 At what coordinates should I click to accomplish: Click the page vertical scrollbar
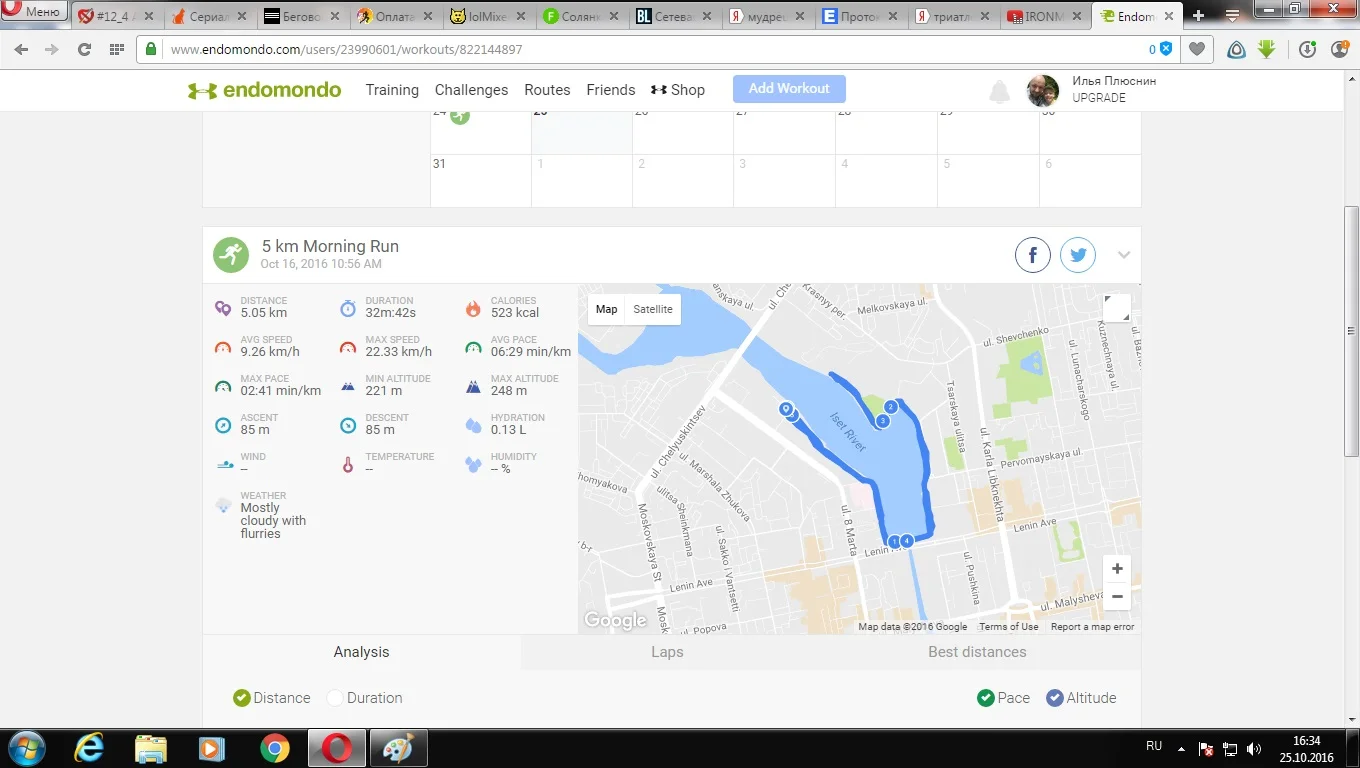(x=1351, y=330)
